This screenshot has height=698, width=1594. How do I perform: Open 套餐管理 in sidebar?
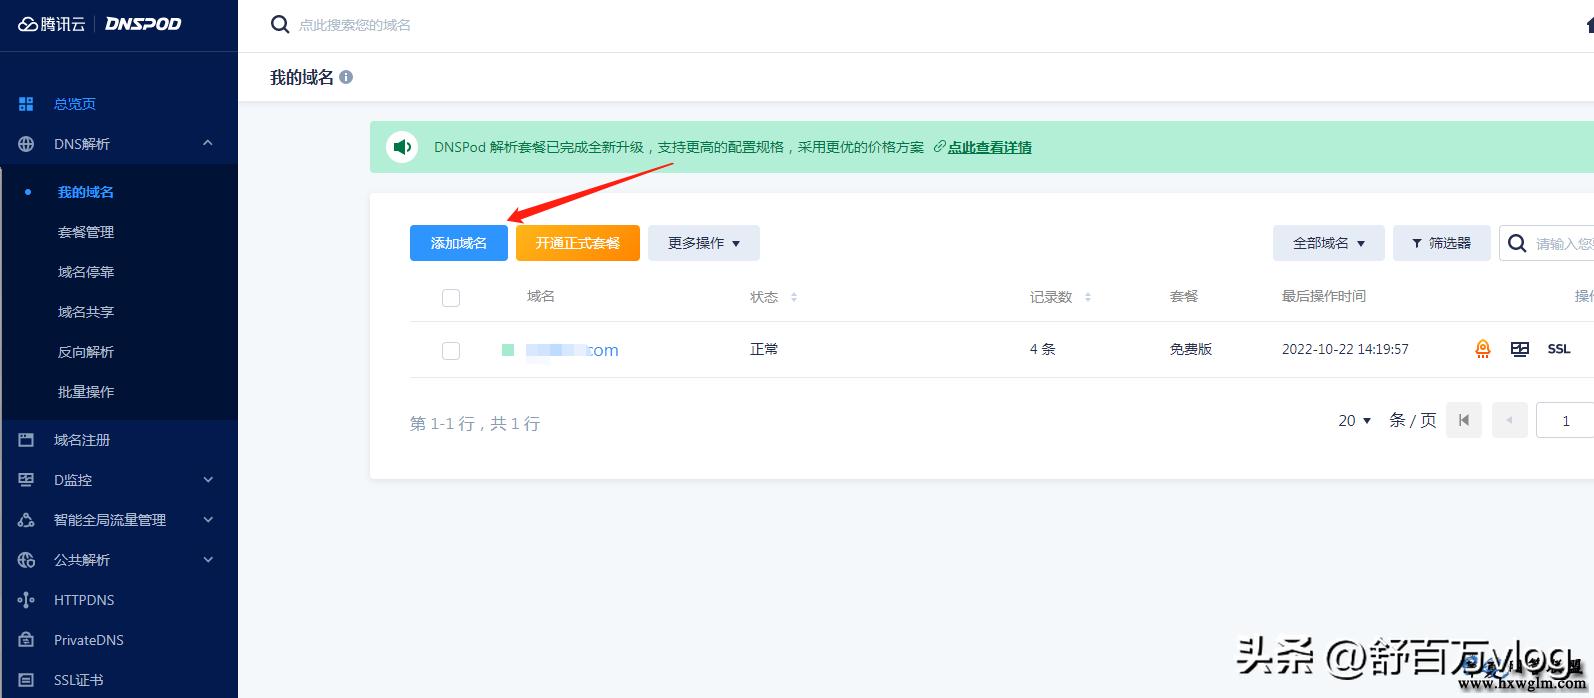(86, 232)
